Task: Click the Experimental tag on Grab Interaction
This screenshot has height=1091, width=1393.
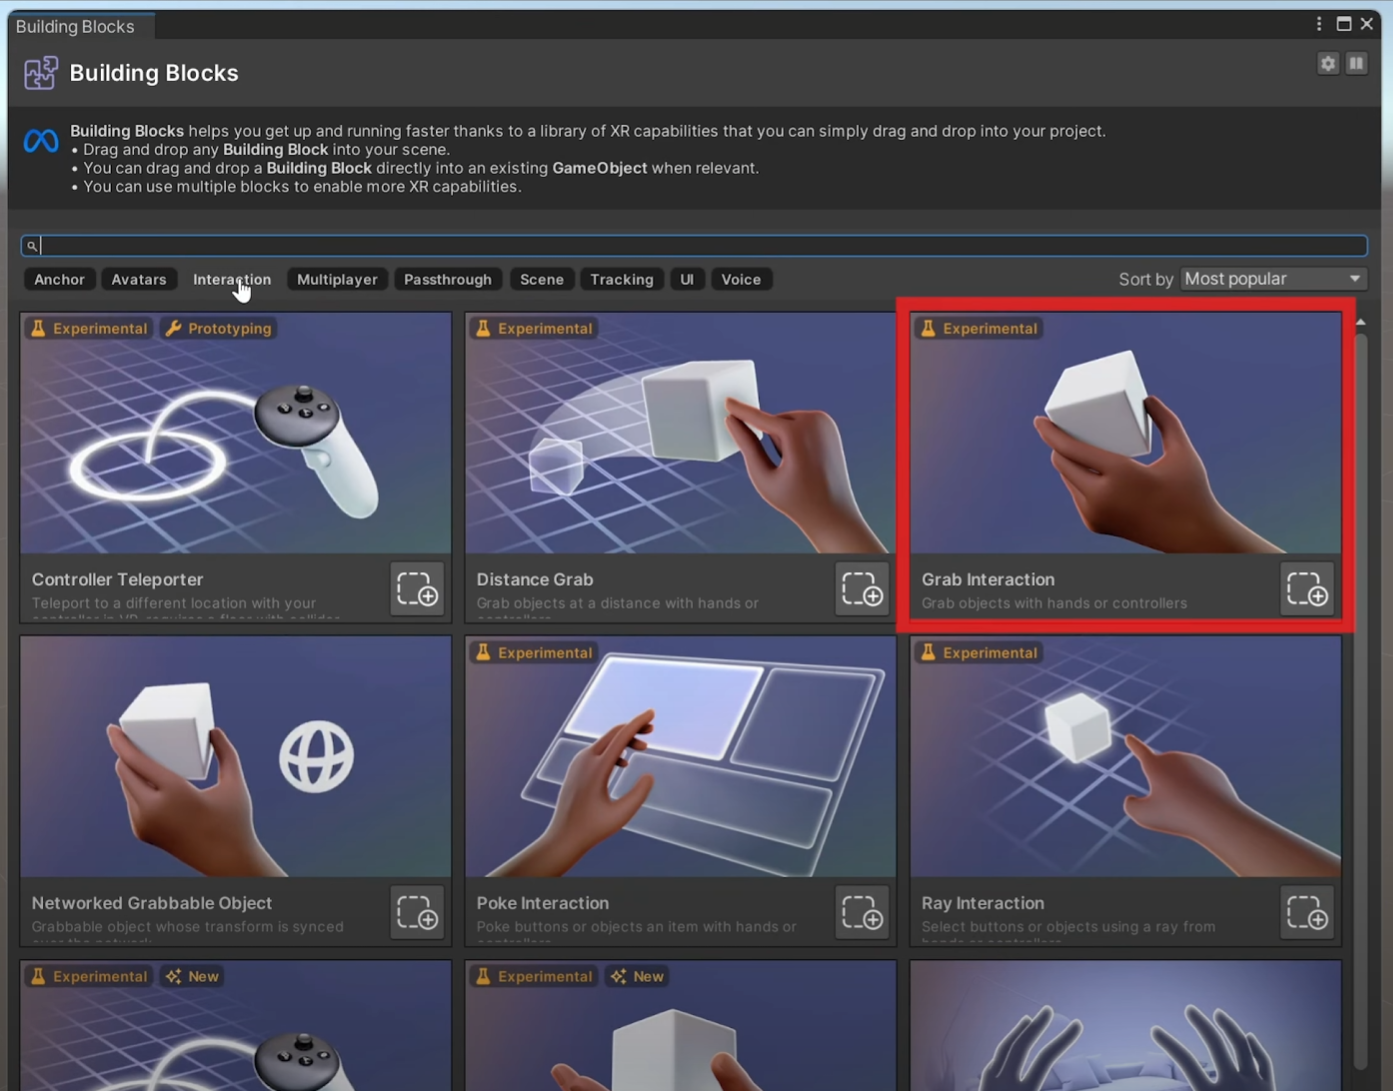Action: (979, 328)
